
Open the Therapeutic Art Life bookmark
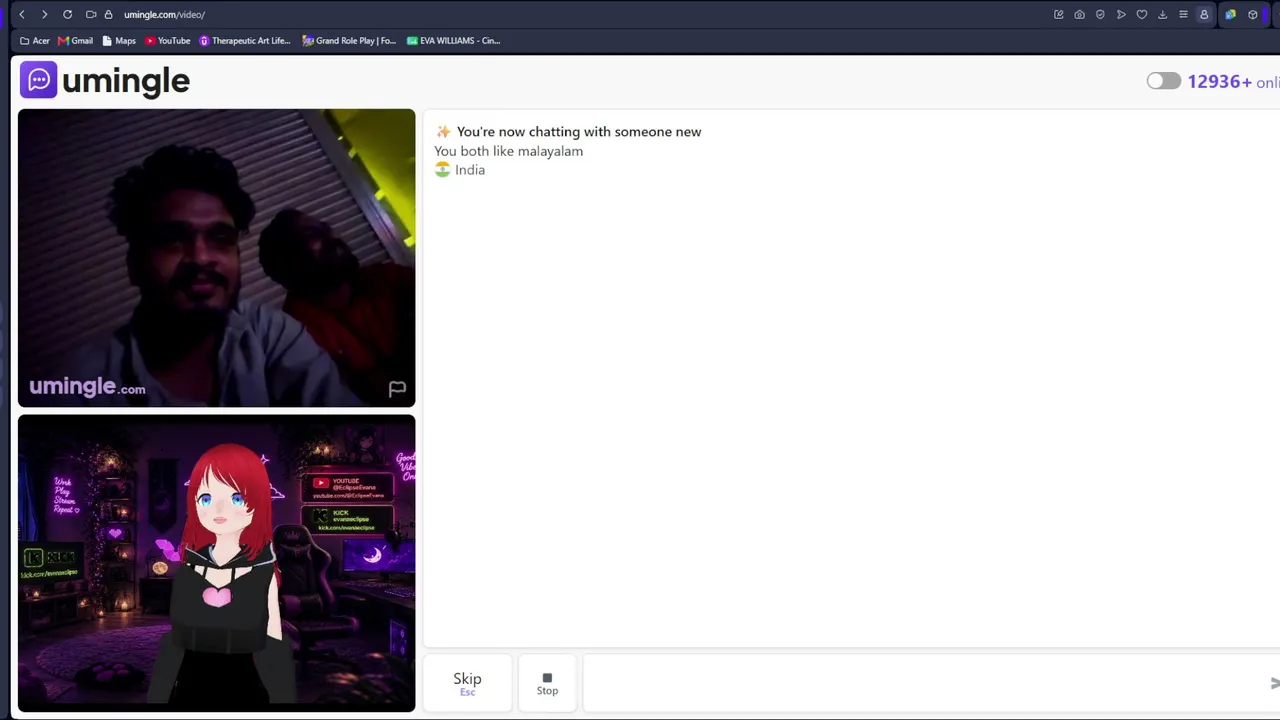[245, 41]
